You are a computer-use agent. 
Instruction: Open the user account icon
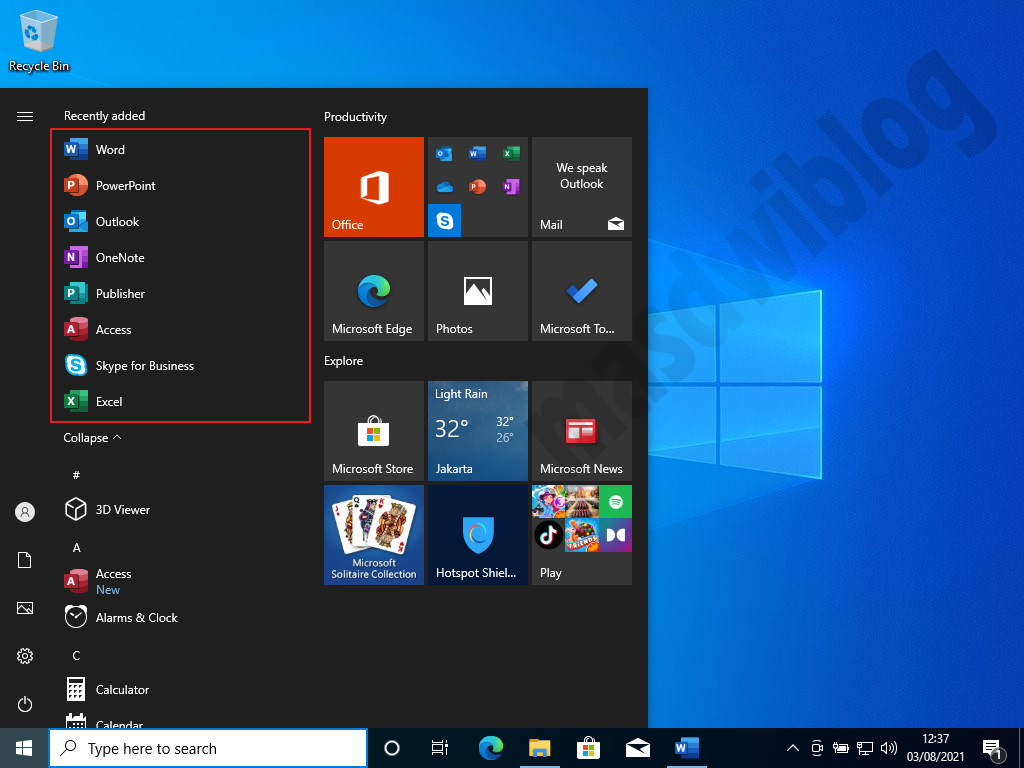pos(25,512)
